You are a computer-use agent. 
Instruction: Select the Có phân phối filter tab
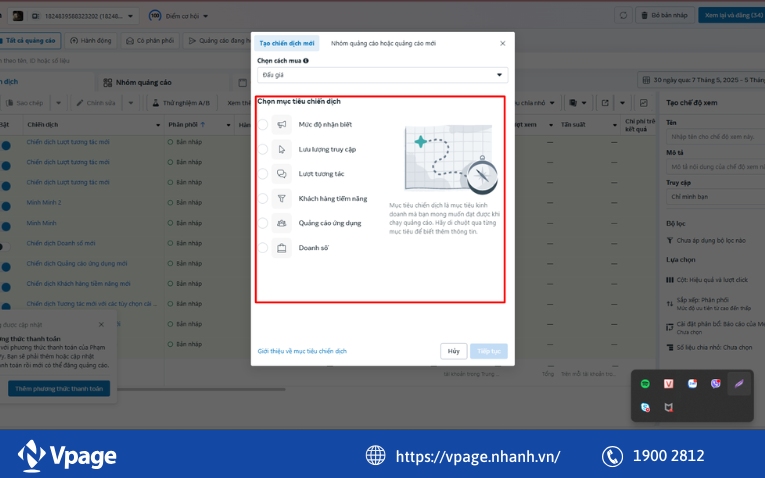click(150, 40)
